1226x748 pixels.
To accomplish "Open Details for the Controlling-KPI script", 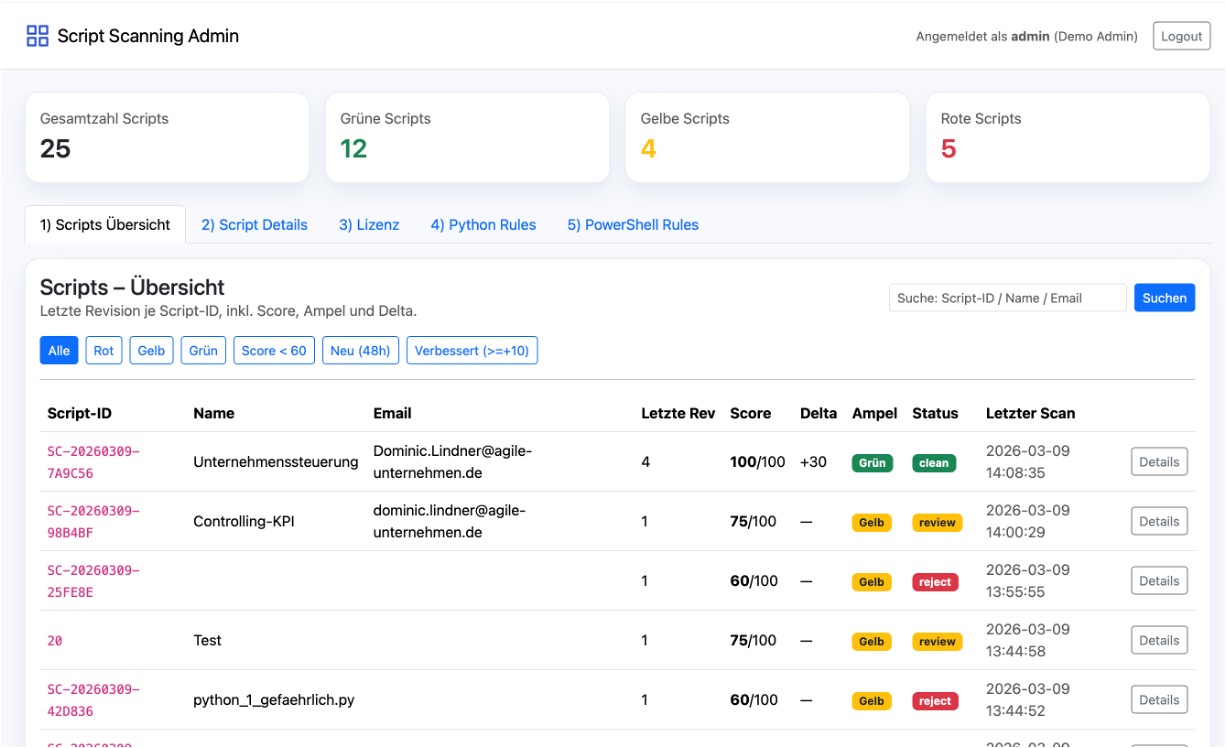I will click(1159, 521).
